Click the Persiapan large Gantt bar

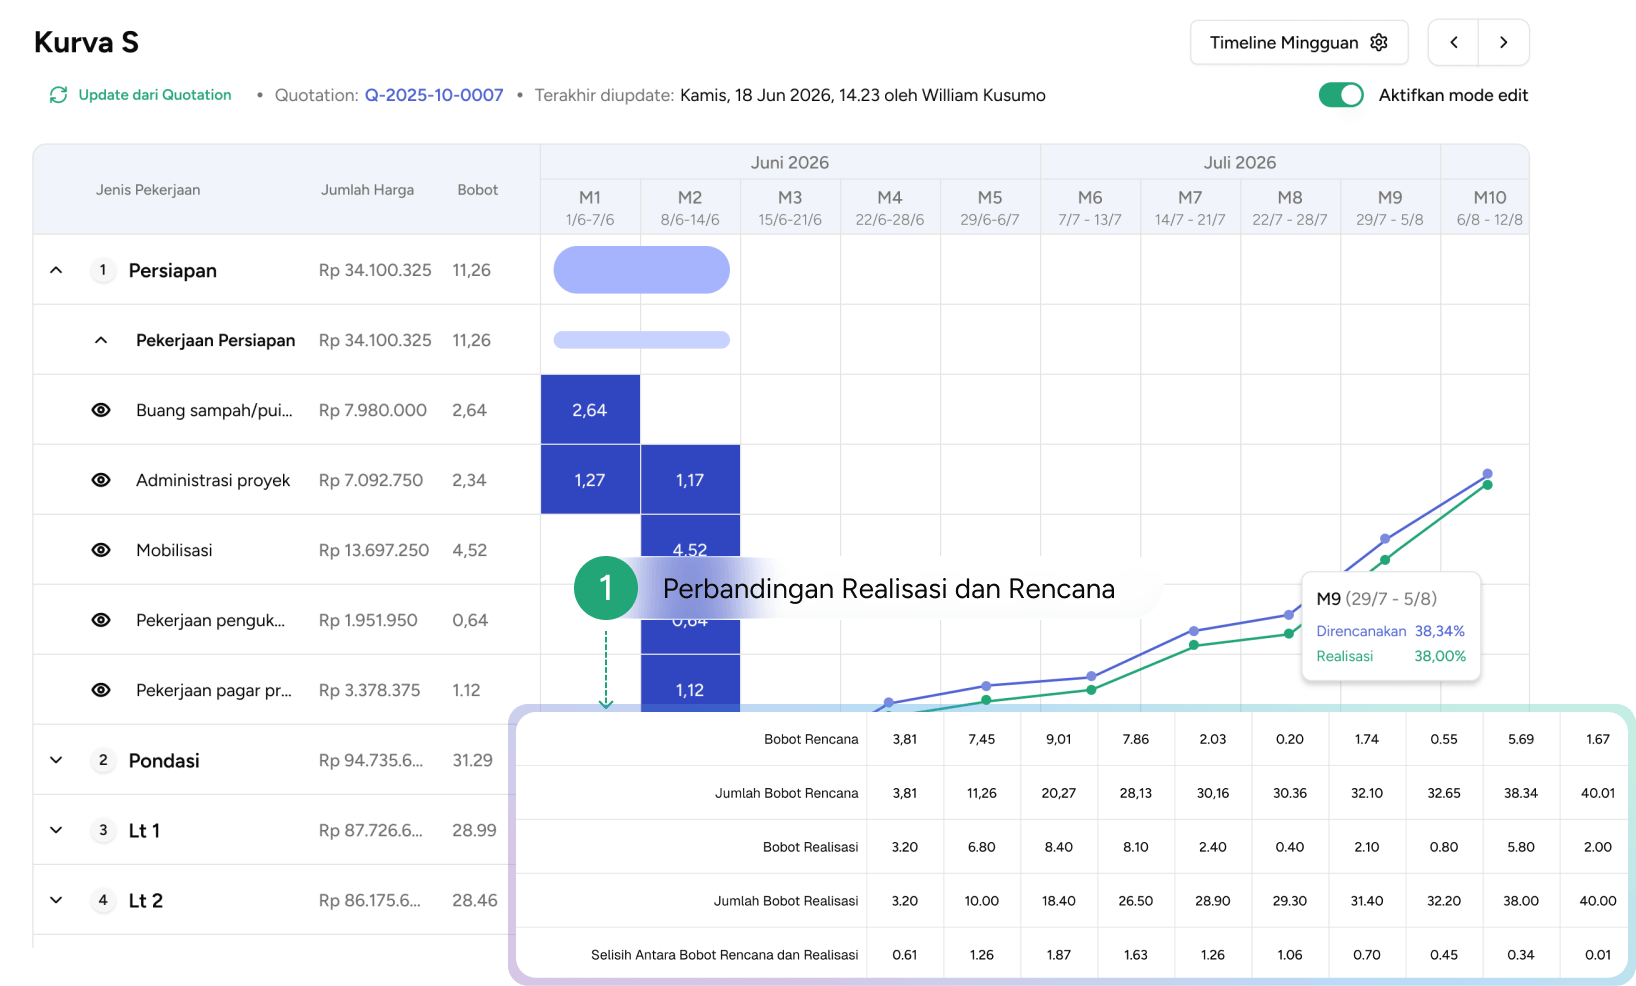click(x=642, y=270)
